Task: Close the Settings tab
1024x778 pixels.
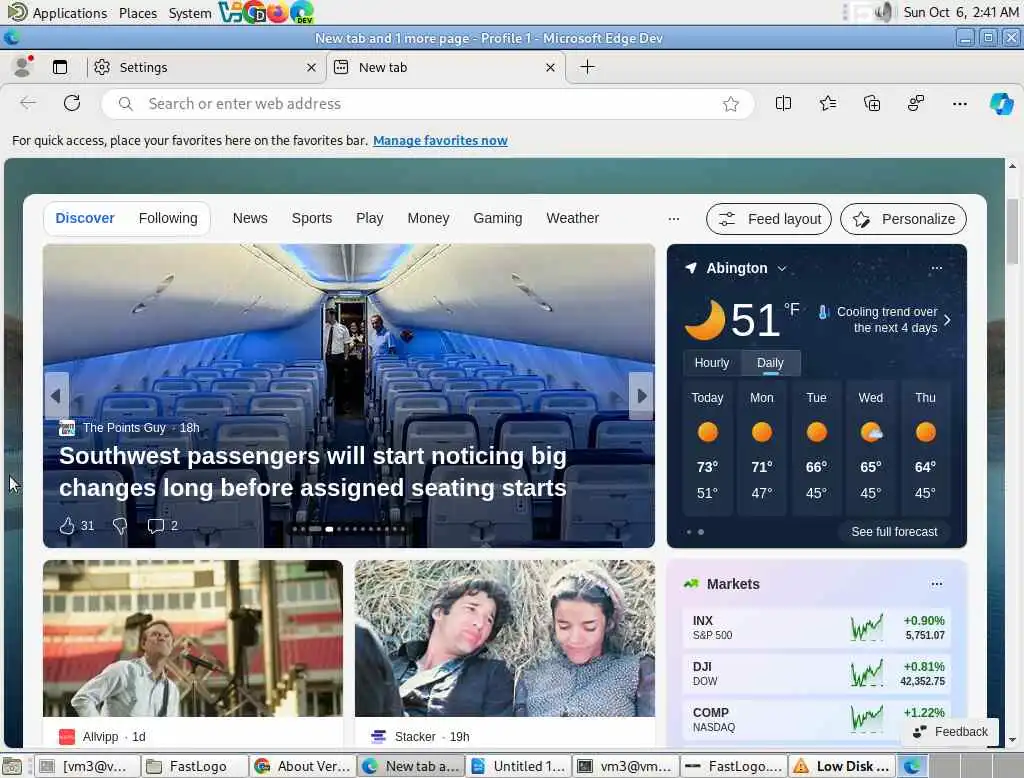Action: point(312,67)
